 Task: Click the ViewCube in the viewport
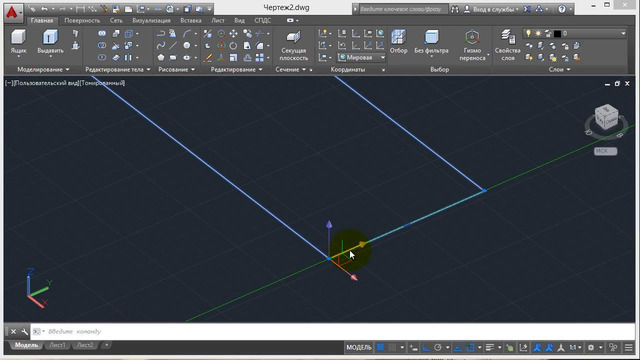[x=606, y=117]
